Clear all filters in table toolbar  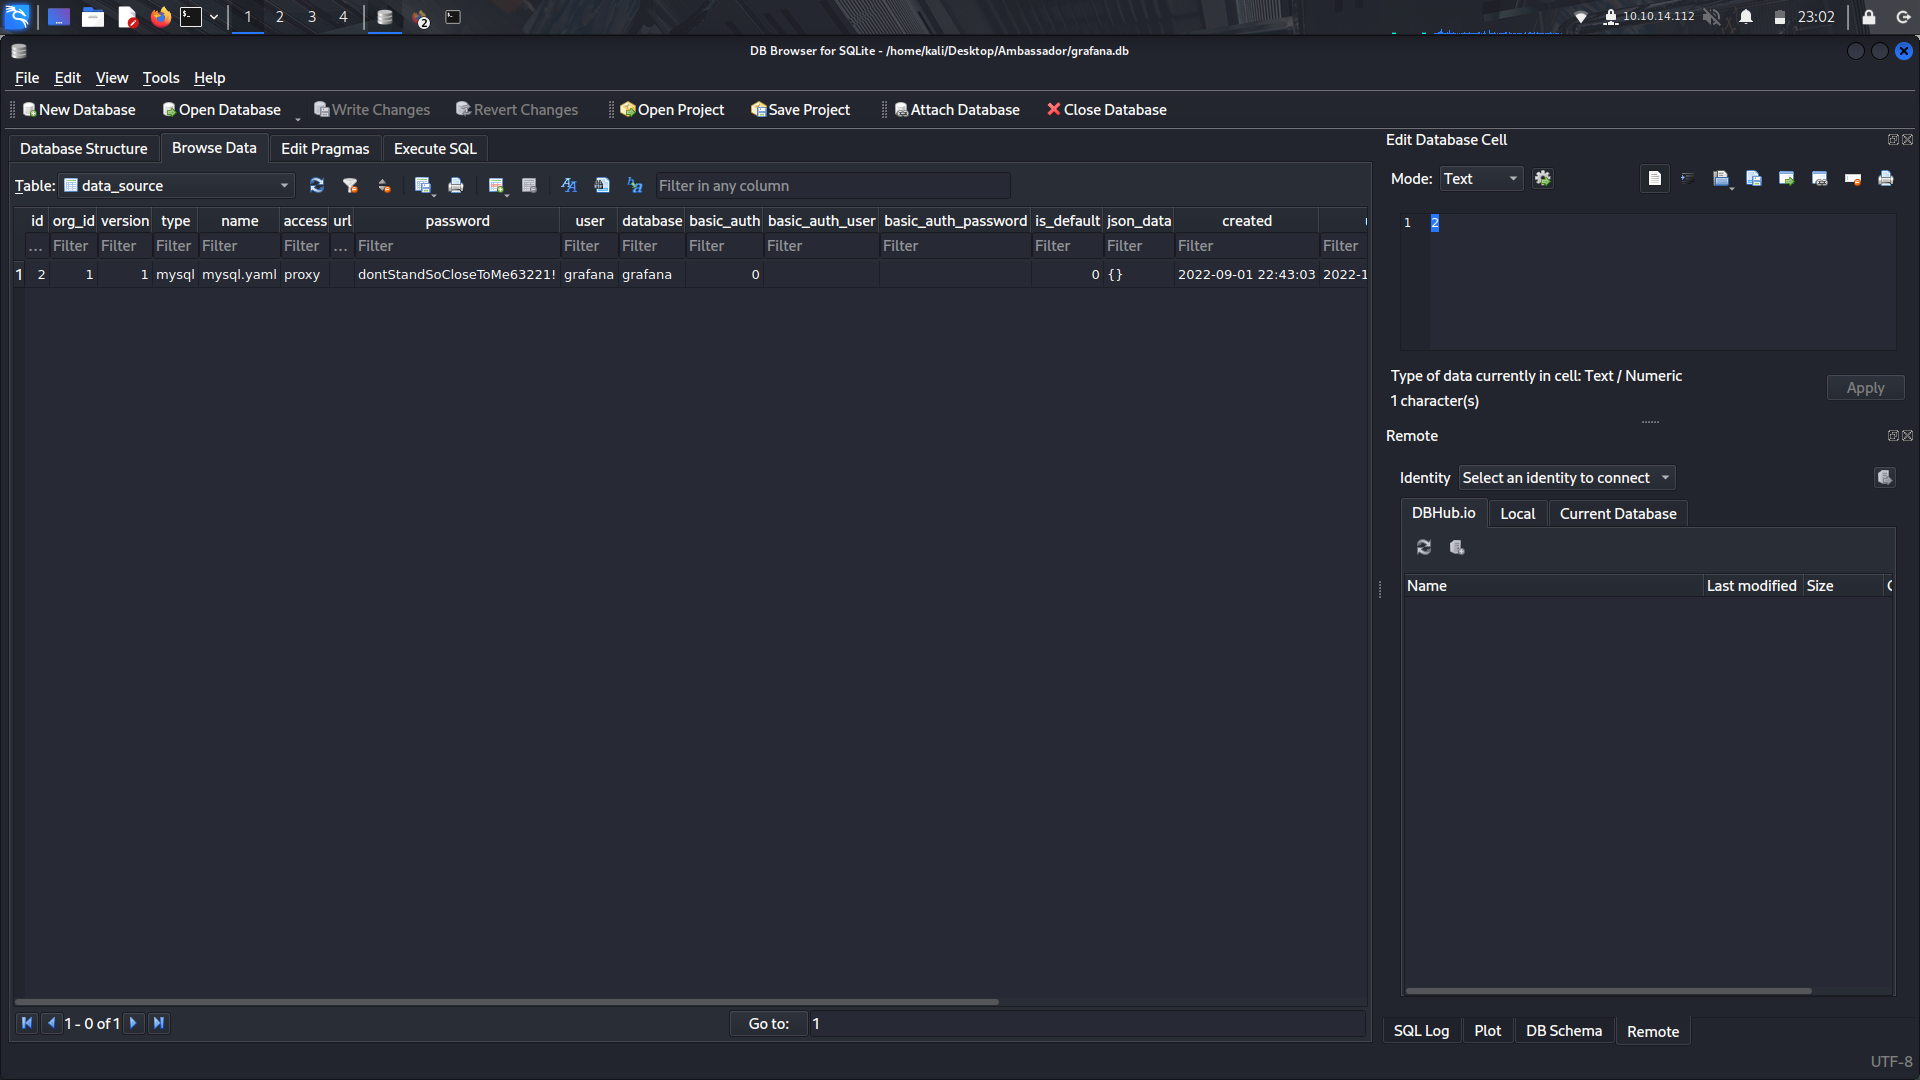[350, 185]
